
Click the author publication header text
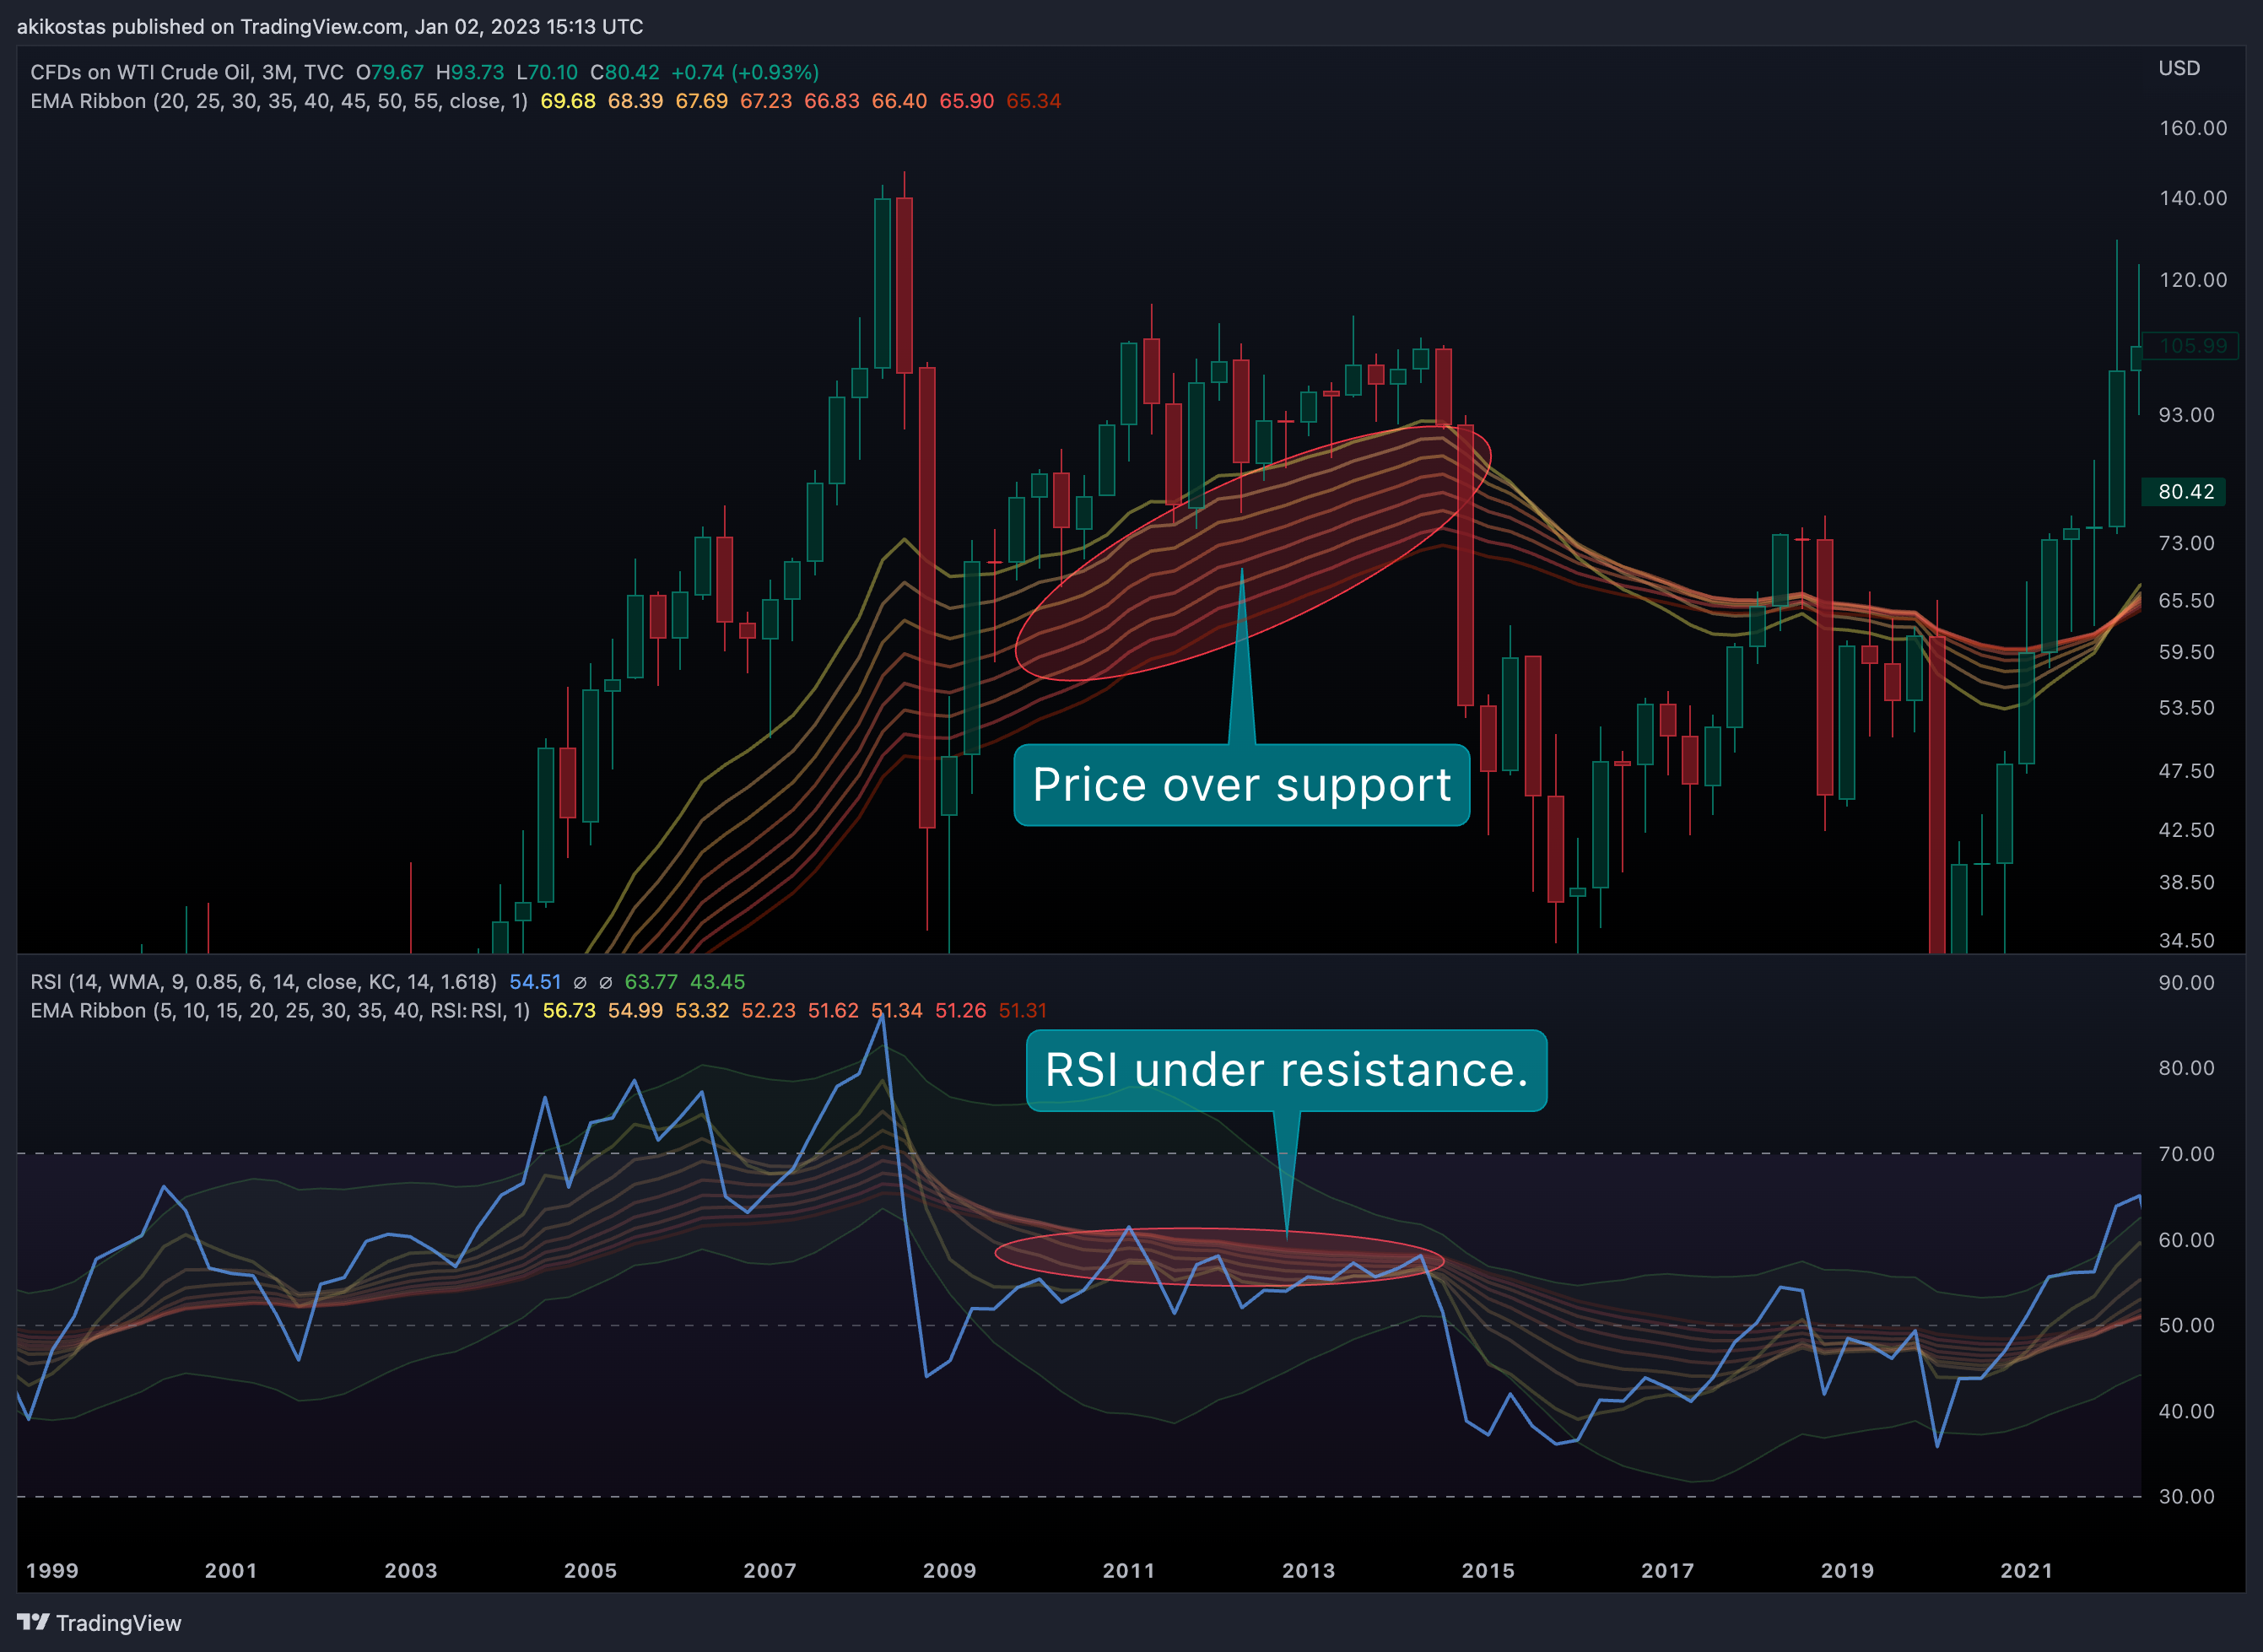330,26
